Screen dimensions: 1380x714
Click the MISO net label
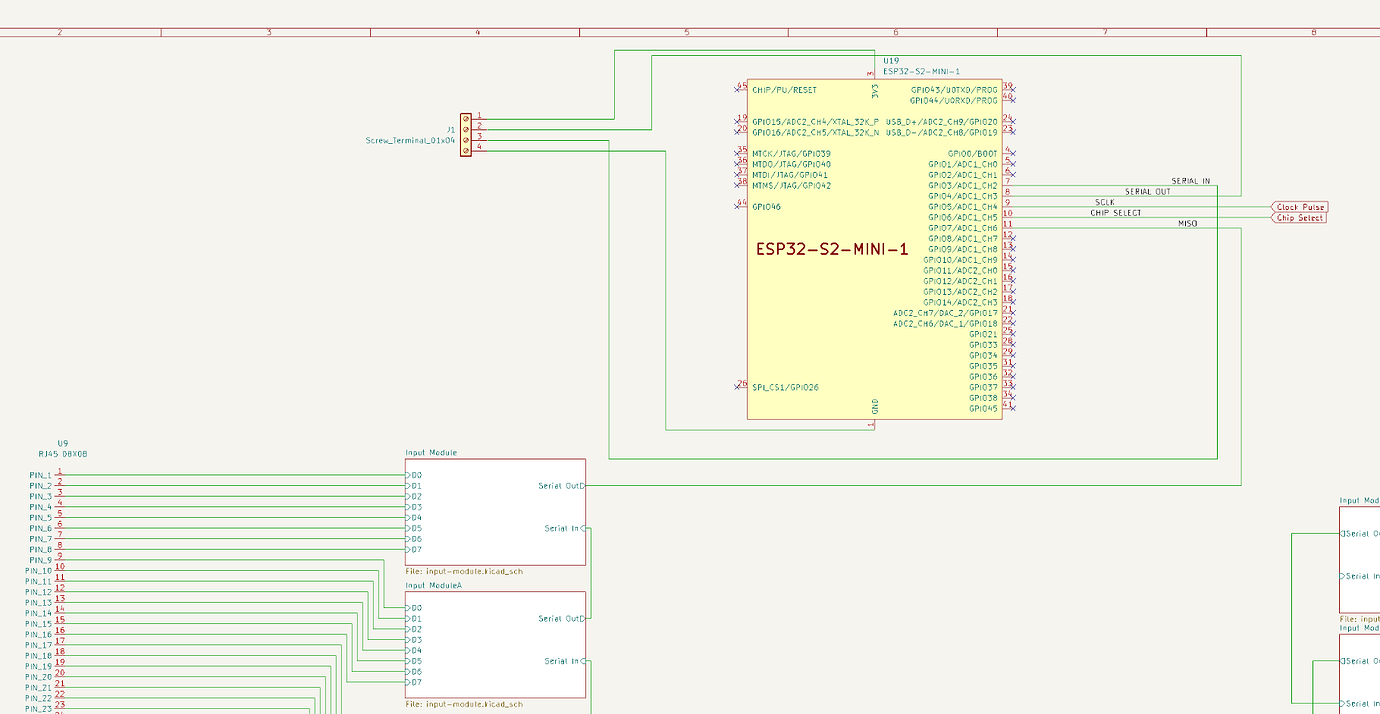click(1189, 222)
